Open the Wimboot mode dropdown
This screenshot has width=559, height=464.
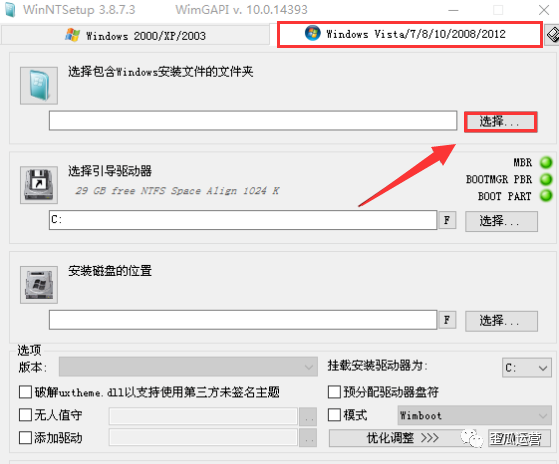475,415
